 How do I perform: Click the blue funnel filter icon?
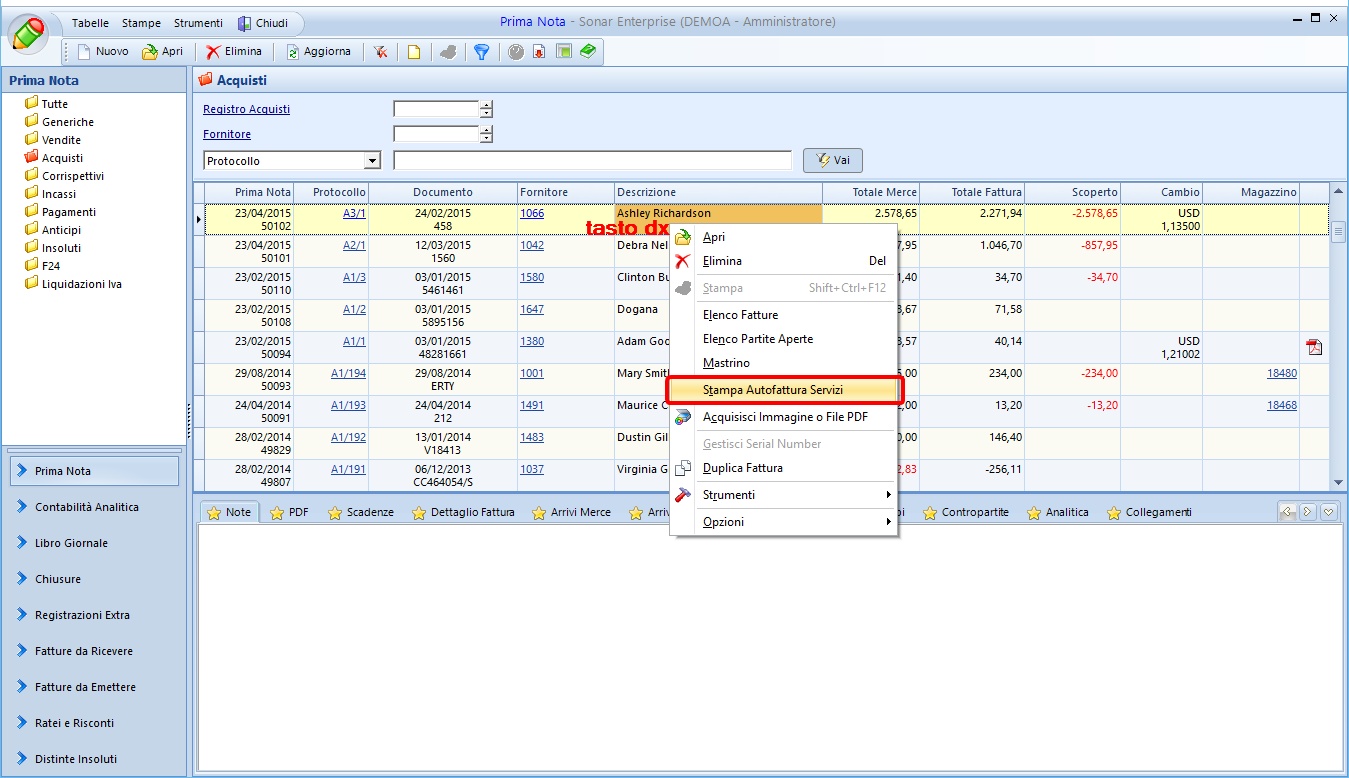481,52
